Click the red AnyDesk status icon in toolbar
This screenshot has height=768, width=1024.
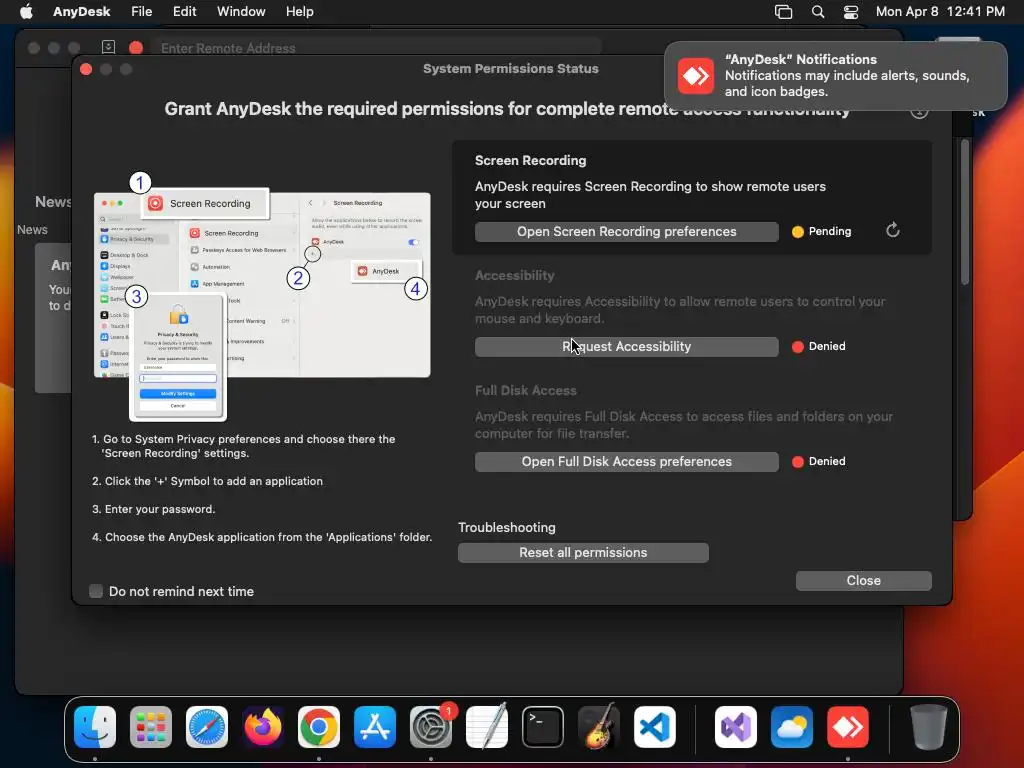pyautogui.click(x=136, y=47)
